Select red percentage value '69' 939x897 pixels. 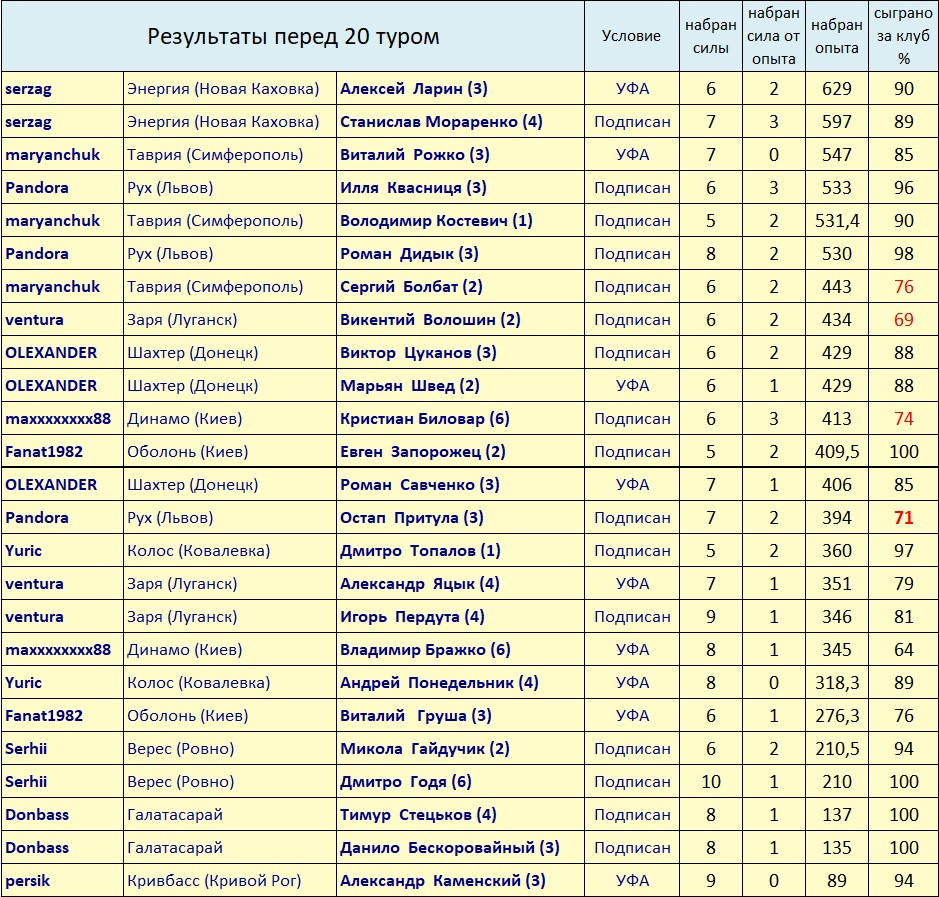click(903, 320)
